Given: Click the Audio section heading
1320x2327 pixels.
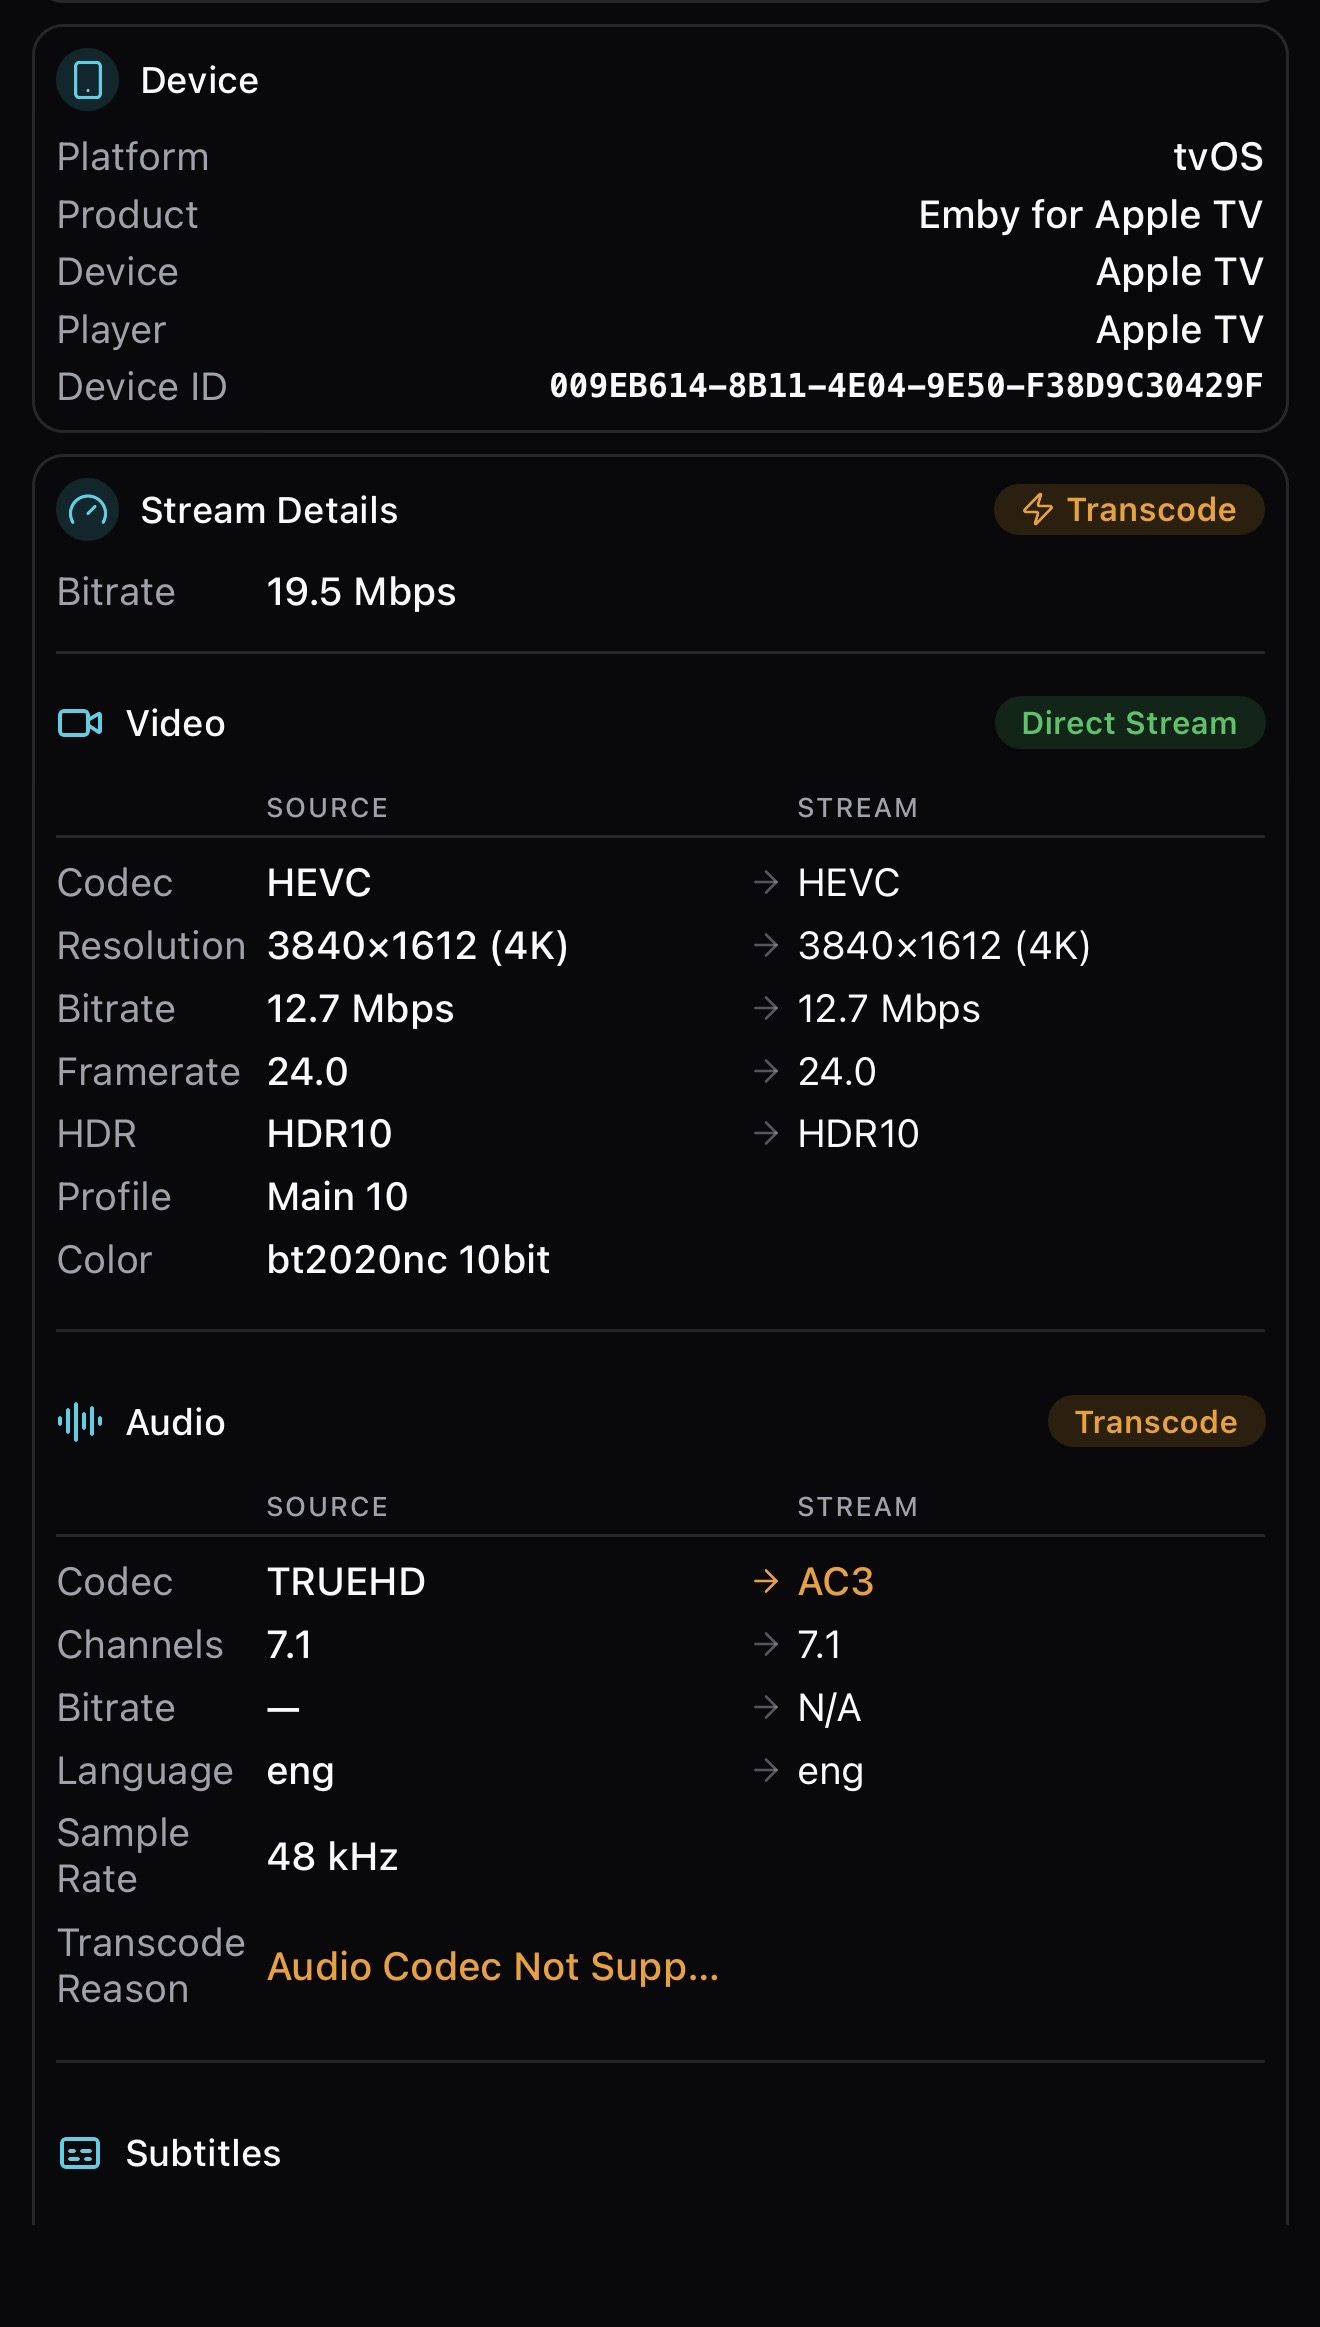Looking at the screenshot, I should click(176, 1422).
